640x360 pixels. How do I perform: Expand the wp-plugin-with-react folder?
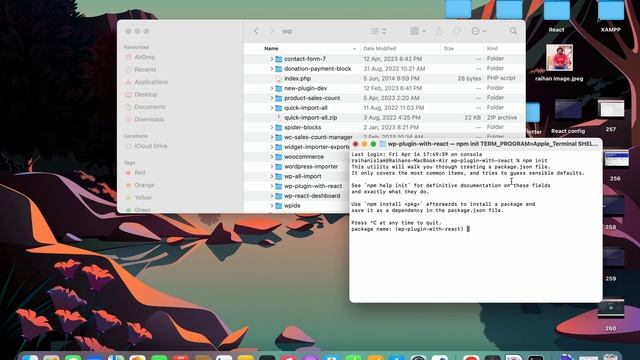(271, 187)
